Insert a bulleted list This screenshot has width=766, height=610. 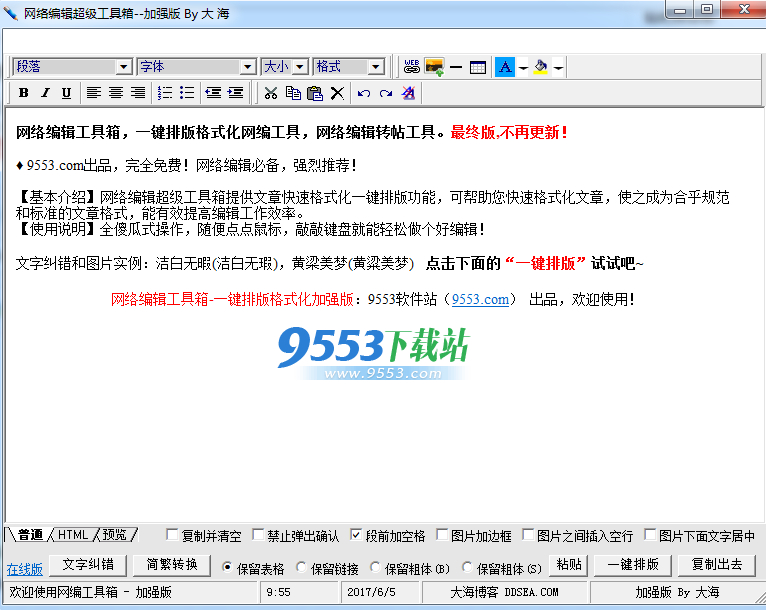187,93
